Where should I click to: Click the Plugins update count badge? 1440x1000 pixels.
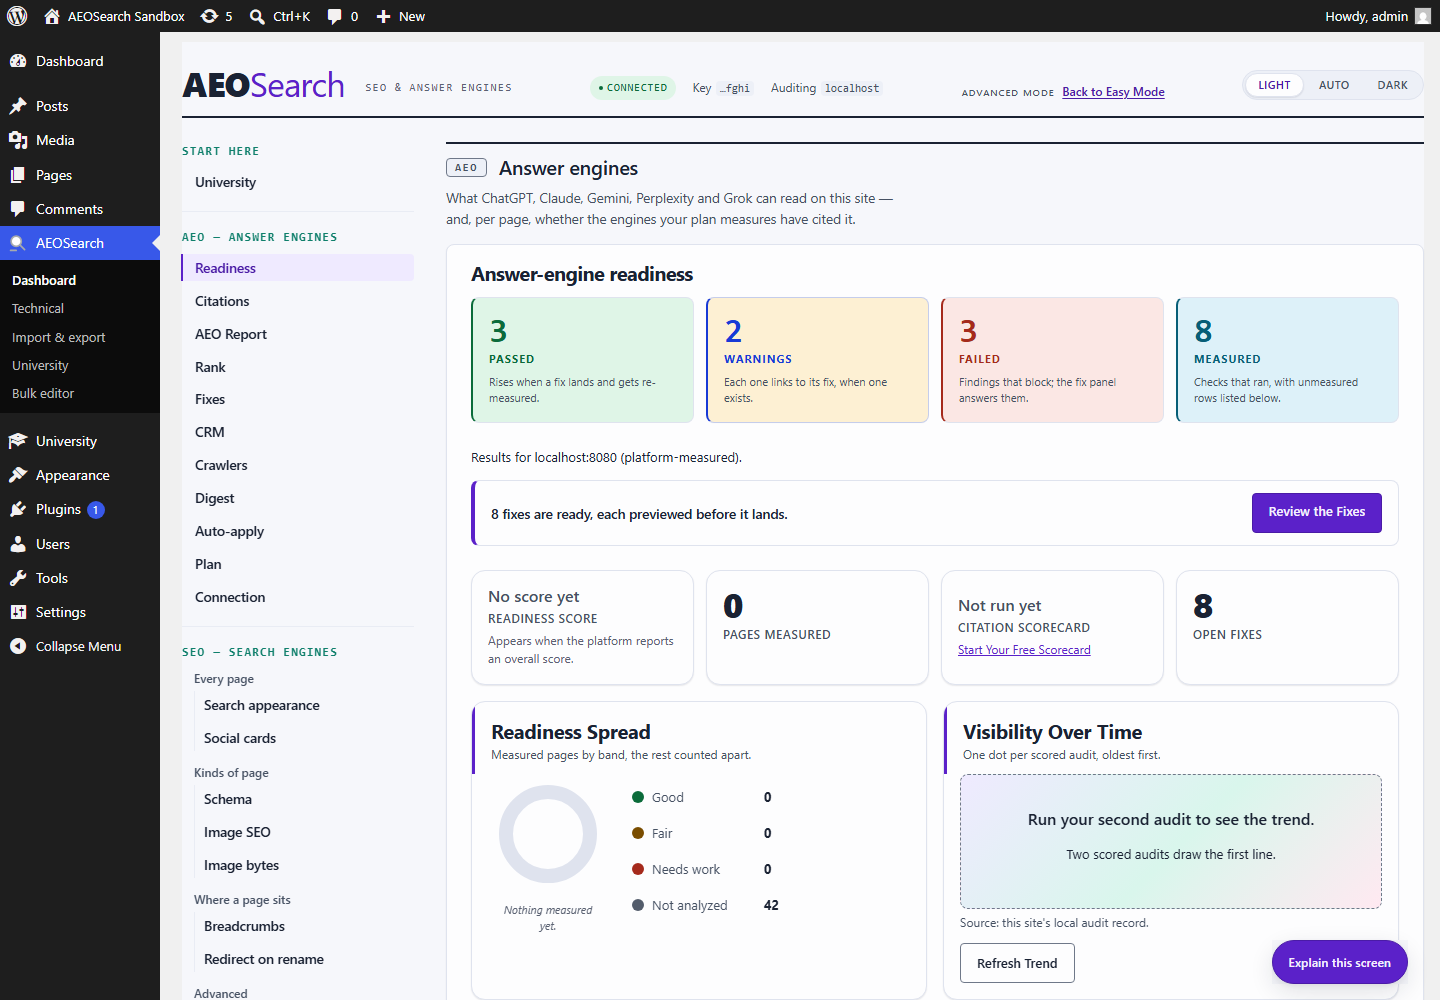[x=96, y=510]
